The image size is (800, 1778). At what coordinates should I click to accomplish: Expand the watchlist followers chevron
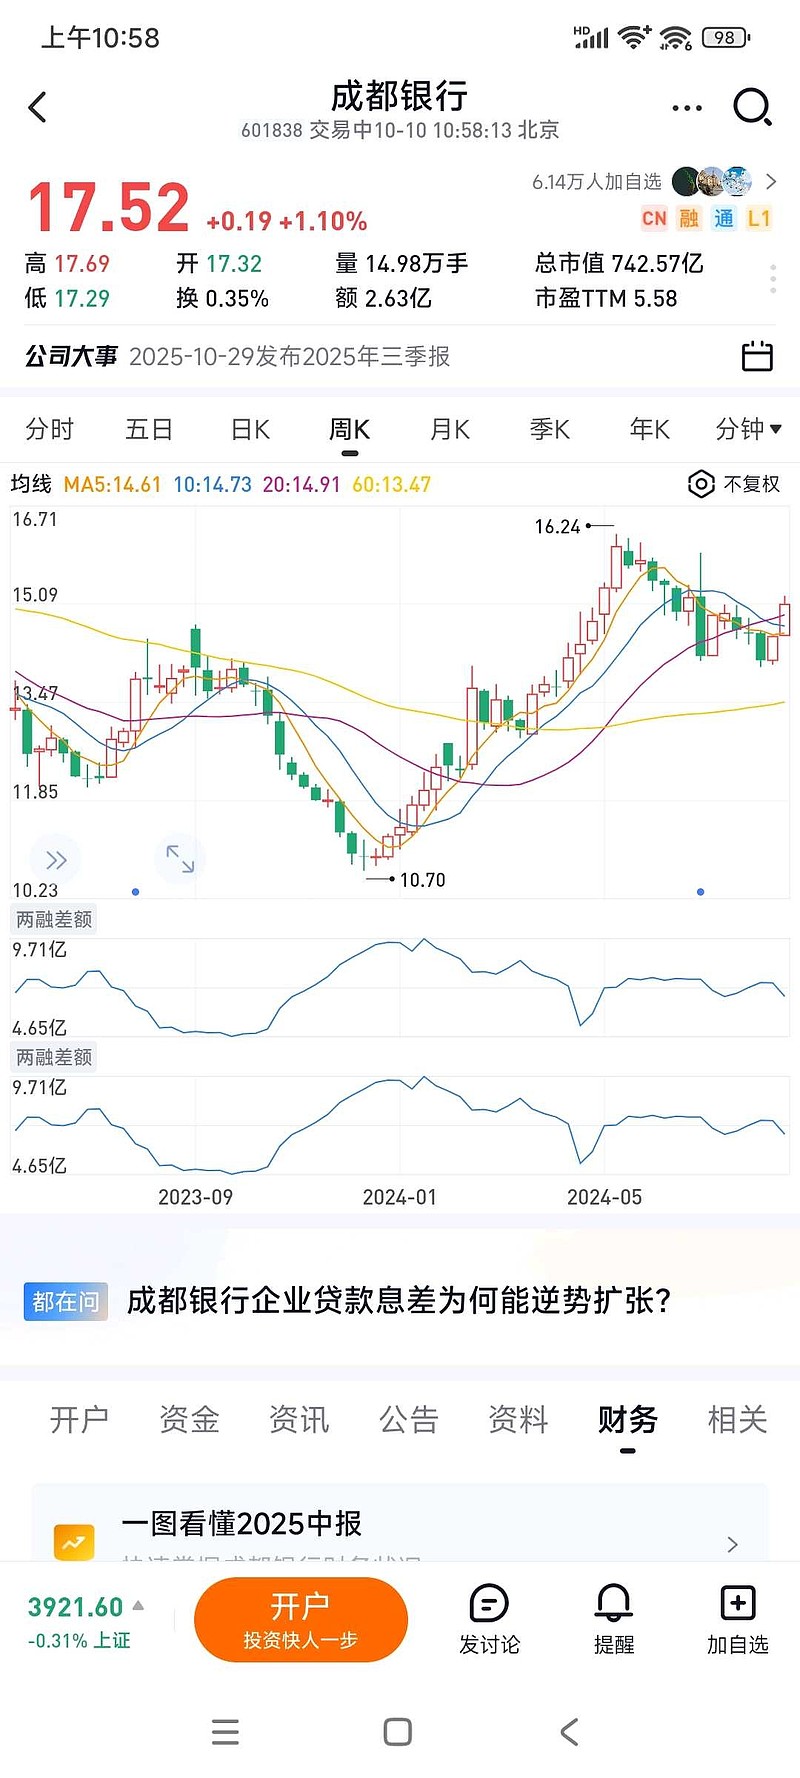point(771,181)
